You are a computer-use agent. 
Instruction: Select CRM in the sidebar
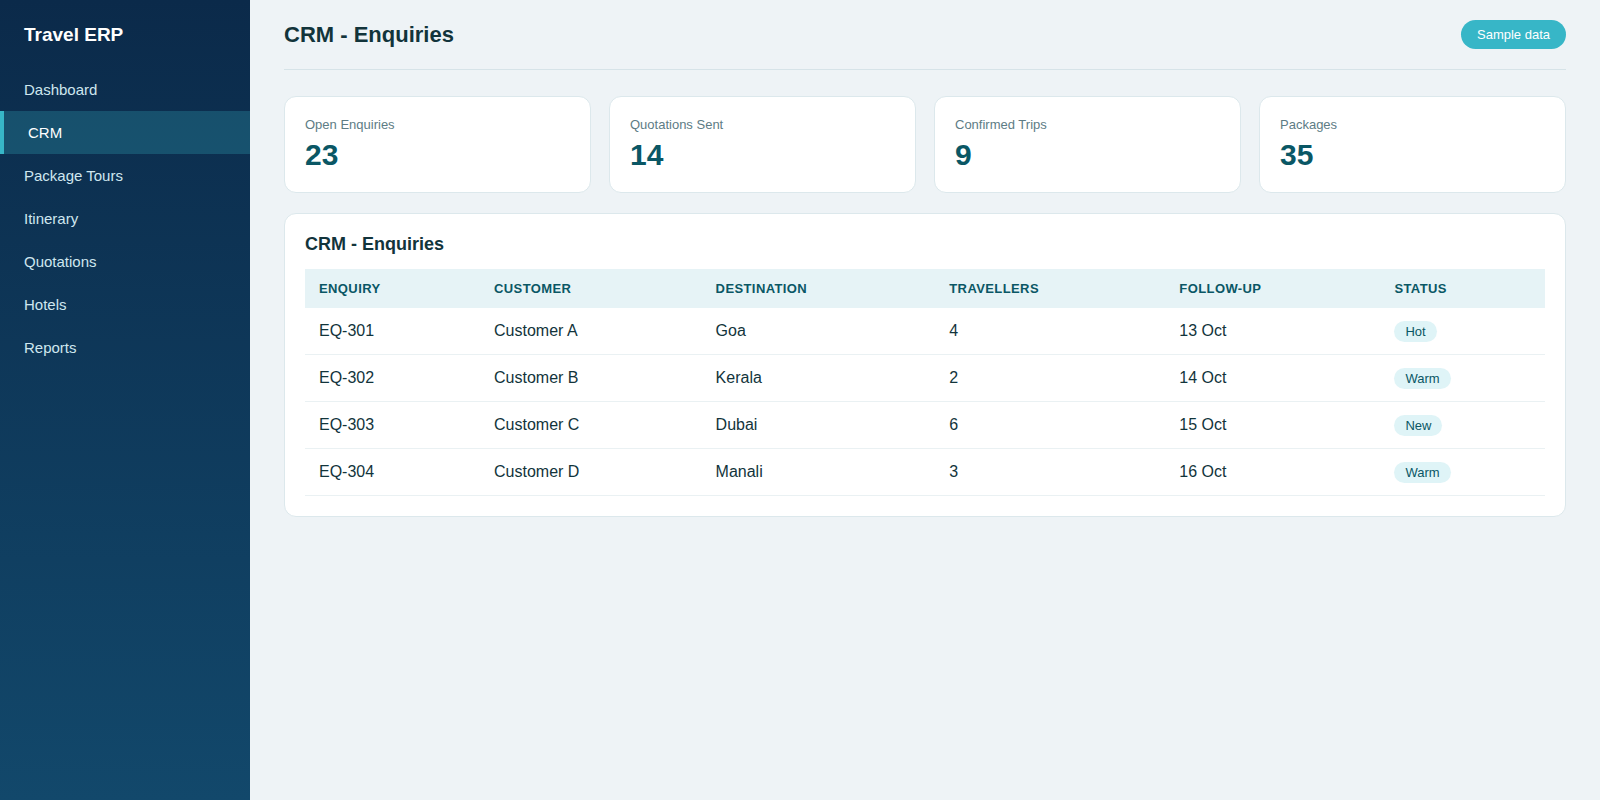(125, 133)
